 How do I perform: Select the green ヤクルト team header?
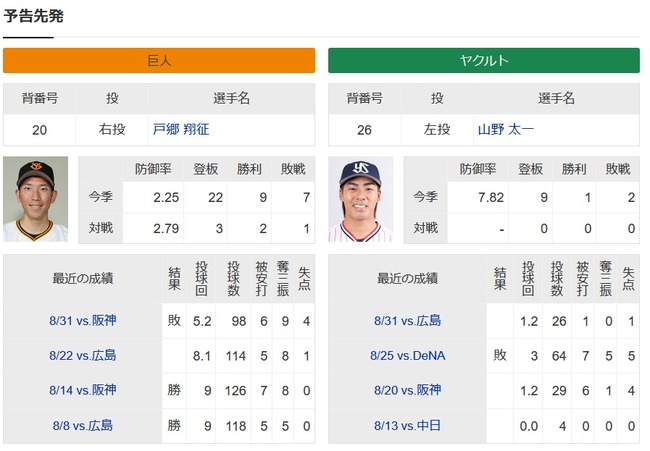click(x=484, y=61)
